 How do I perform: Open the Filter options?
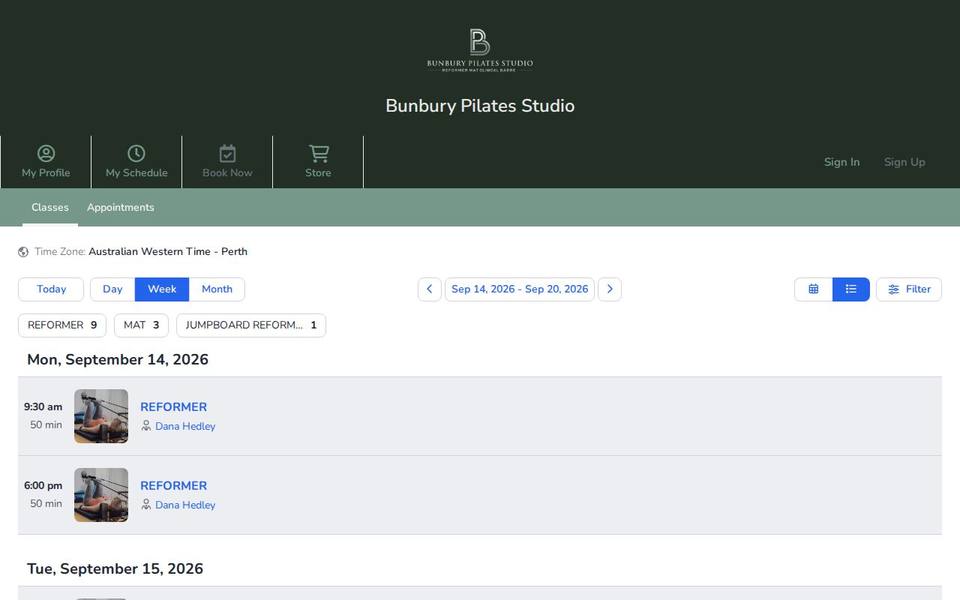tap(909, 289)
